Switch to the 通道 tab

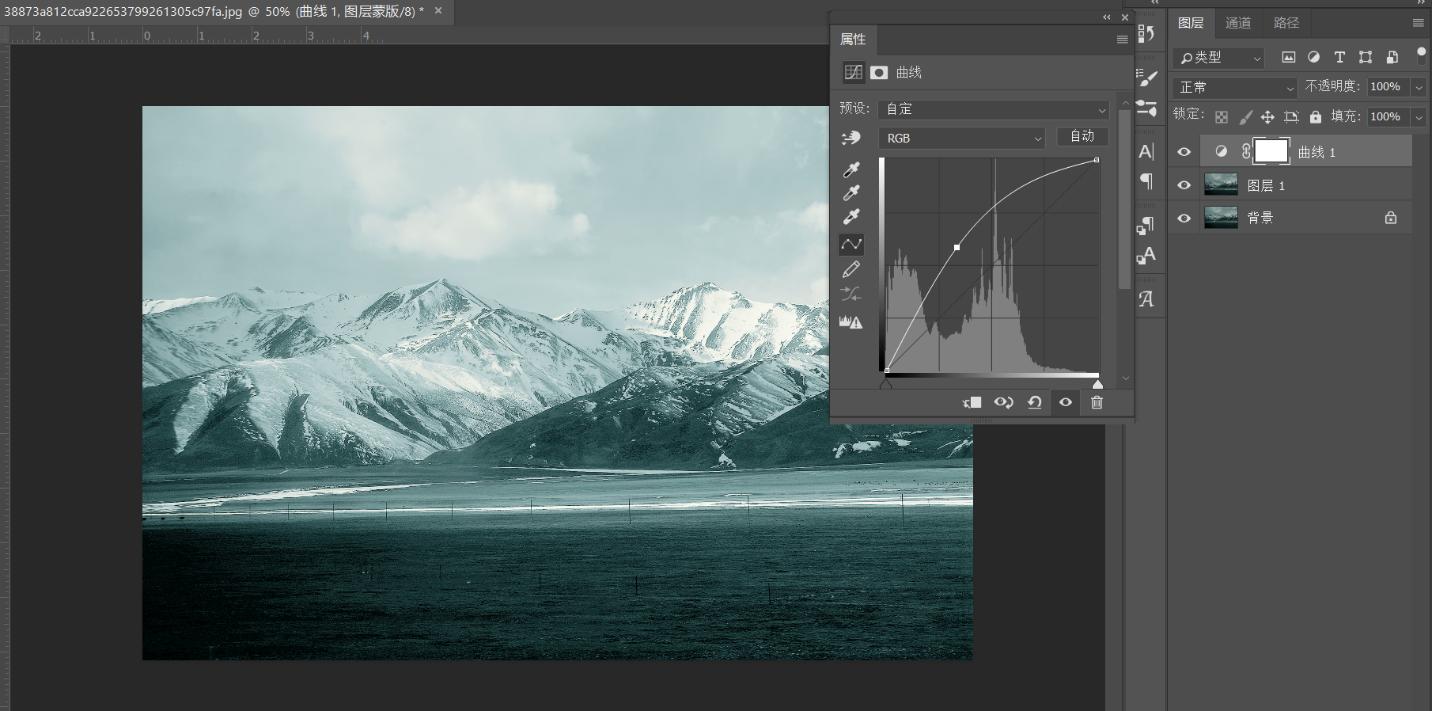1238,22
